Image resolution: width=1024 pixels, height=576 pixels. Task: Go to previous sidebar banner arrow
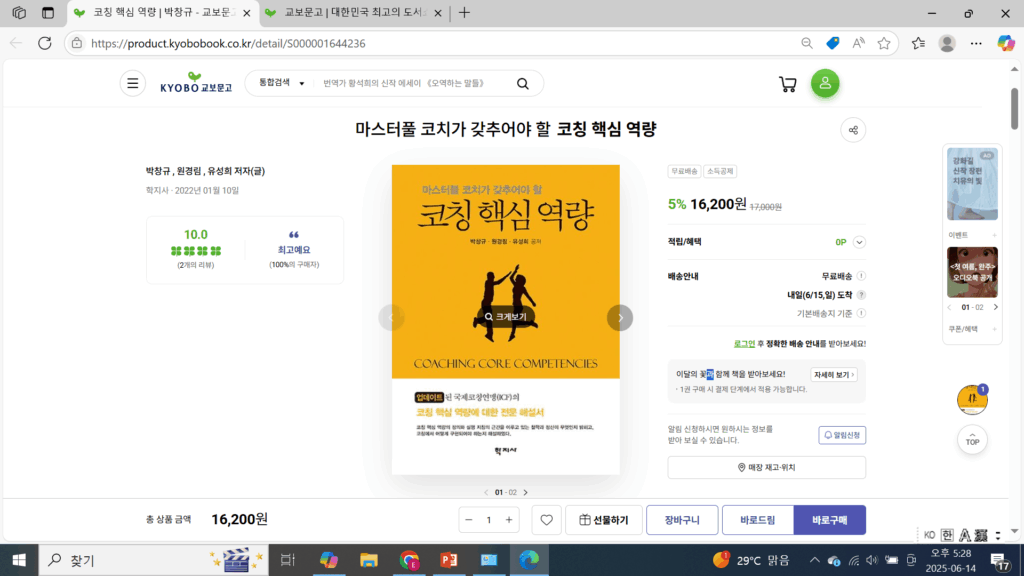point(950,307)
